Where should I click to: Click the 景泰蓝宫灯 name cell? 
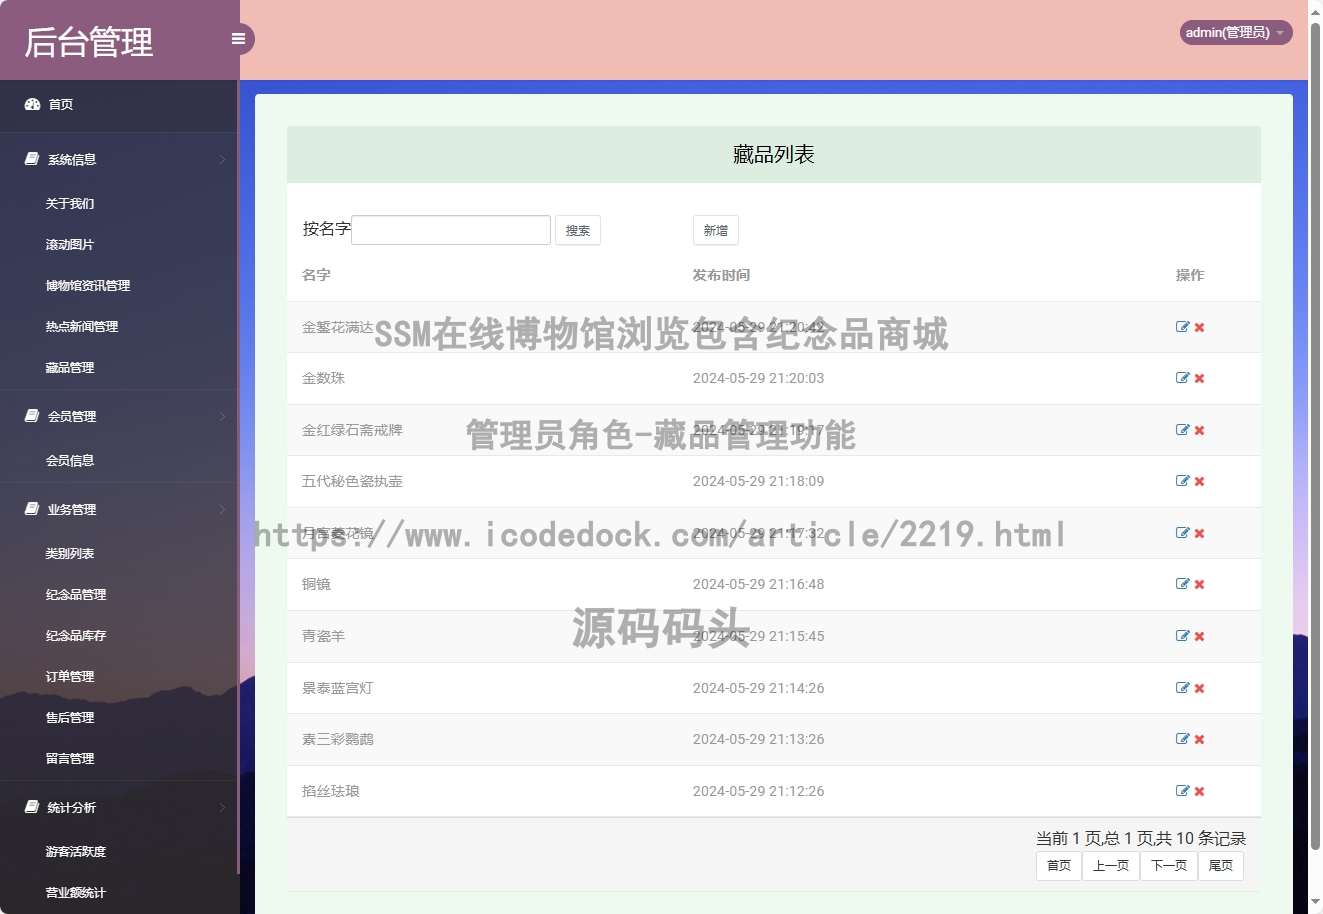tap(338, 688)
